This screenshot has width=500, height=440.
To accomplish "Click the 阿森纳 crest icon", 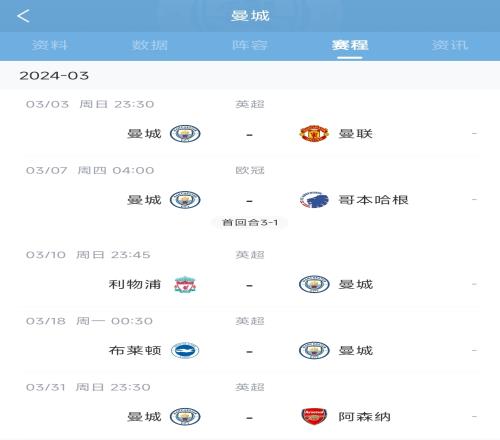I will click(314, 416).
